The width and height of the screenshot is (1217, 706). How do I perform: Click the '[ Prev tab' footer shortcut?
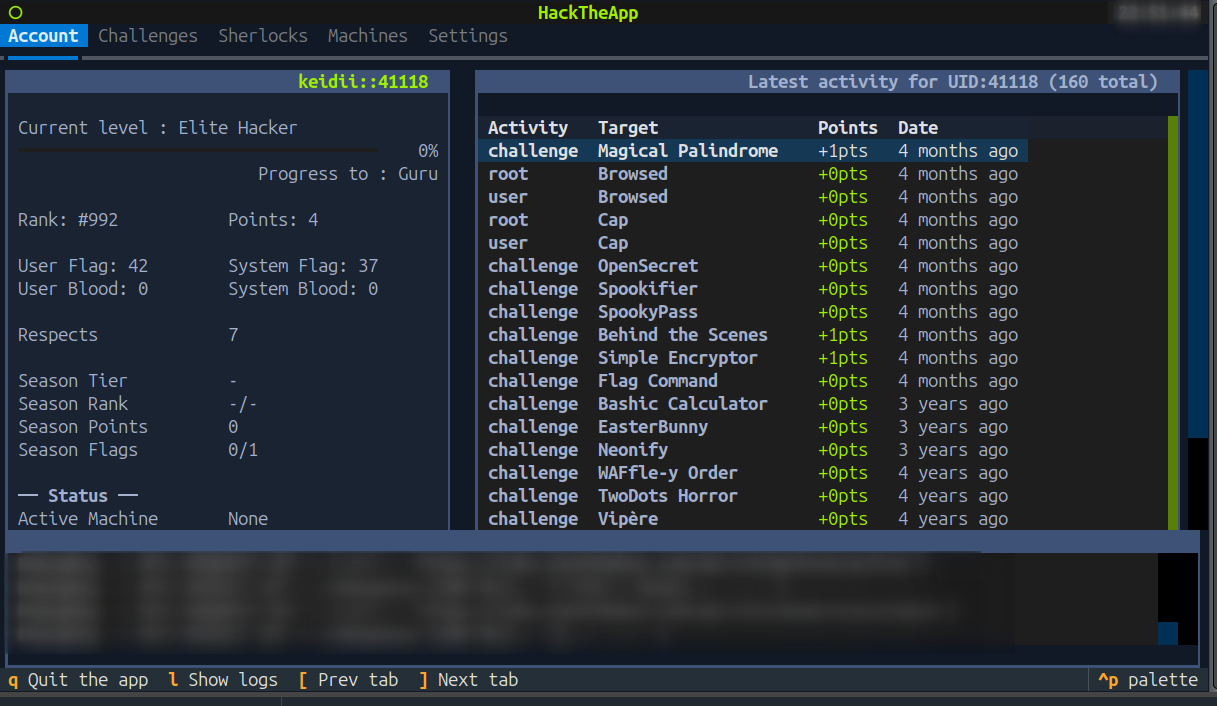click(x=348, y=680)
